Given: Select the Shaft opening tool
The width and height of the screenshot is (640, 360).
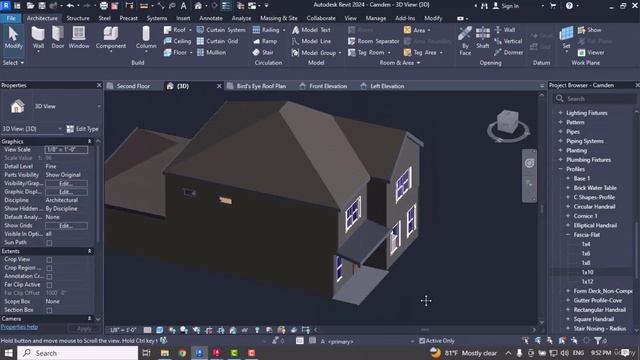Looking at the screenshot, I should tap(482, 38).
